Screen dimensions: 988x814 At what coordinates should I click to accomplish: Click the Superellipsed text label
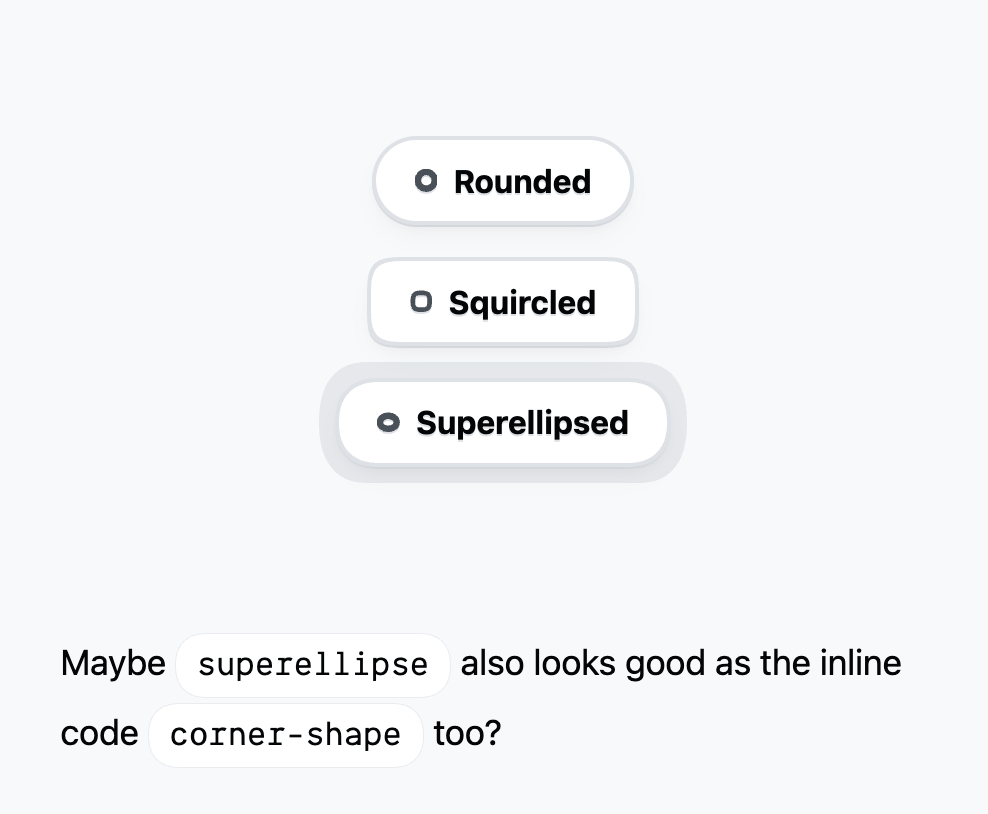tap(522, 423)
